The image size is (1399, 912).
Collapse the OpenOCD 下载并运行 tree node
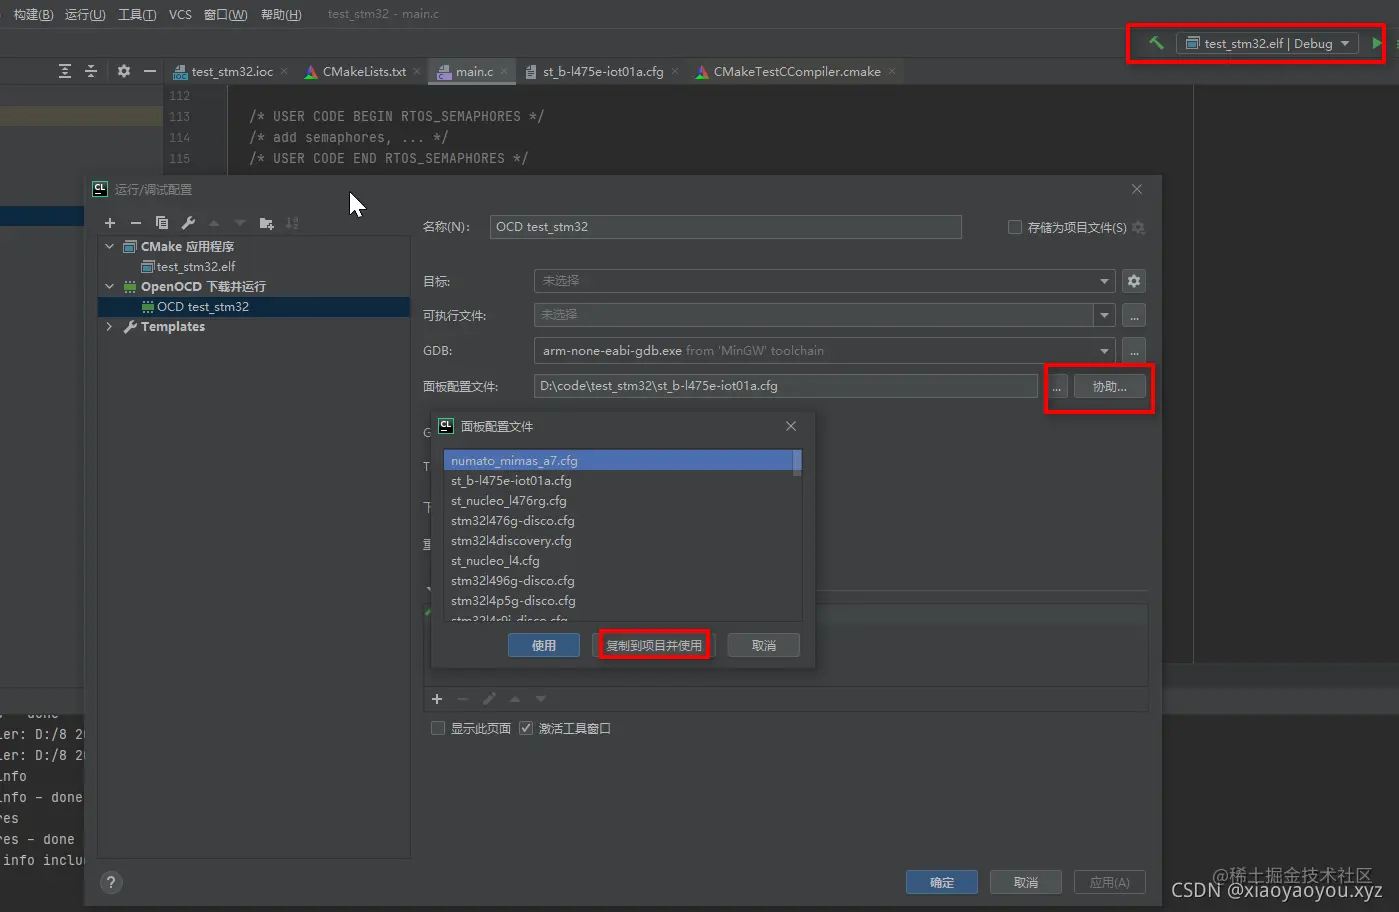point(110,286)
